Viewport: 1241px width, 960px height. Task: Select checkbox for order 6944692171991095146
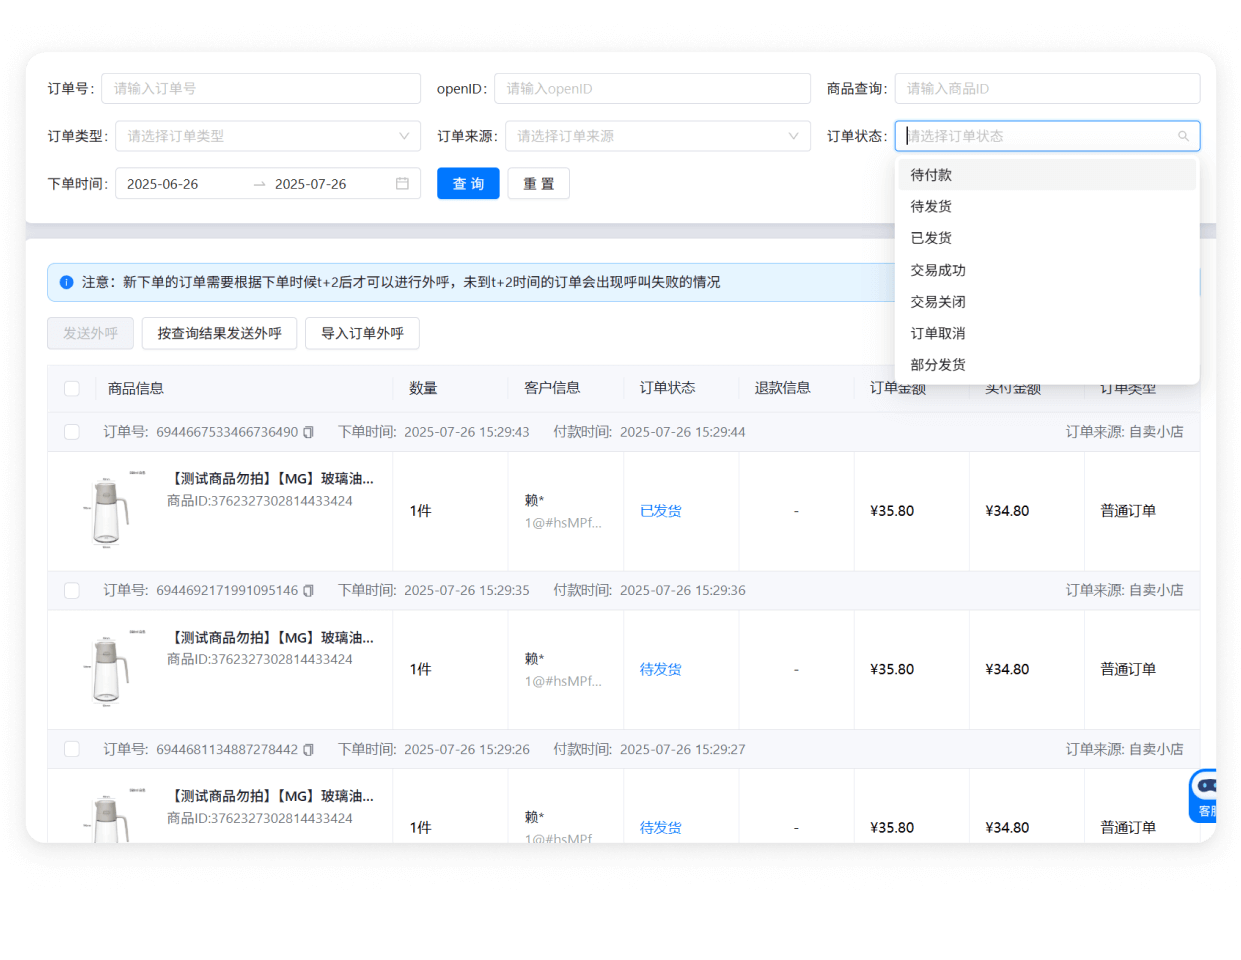(72, 591)
